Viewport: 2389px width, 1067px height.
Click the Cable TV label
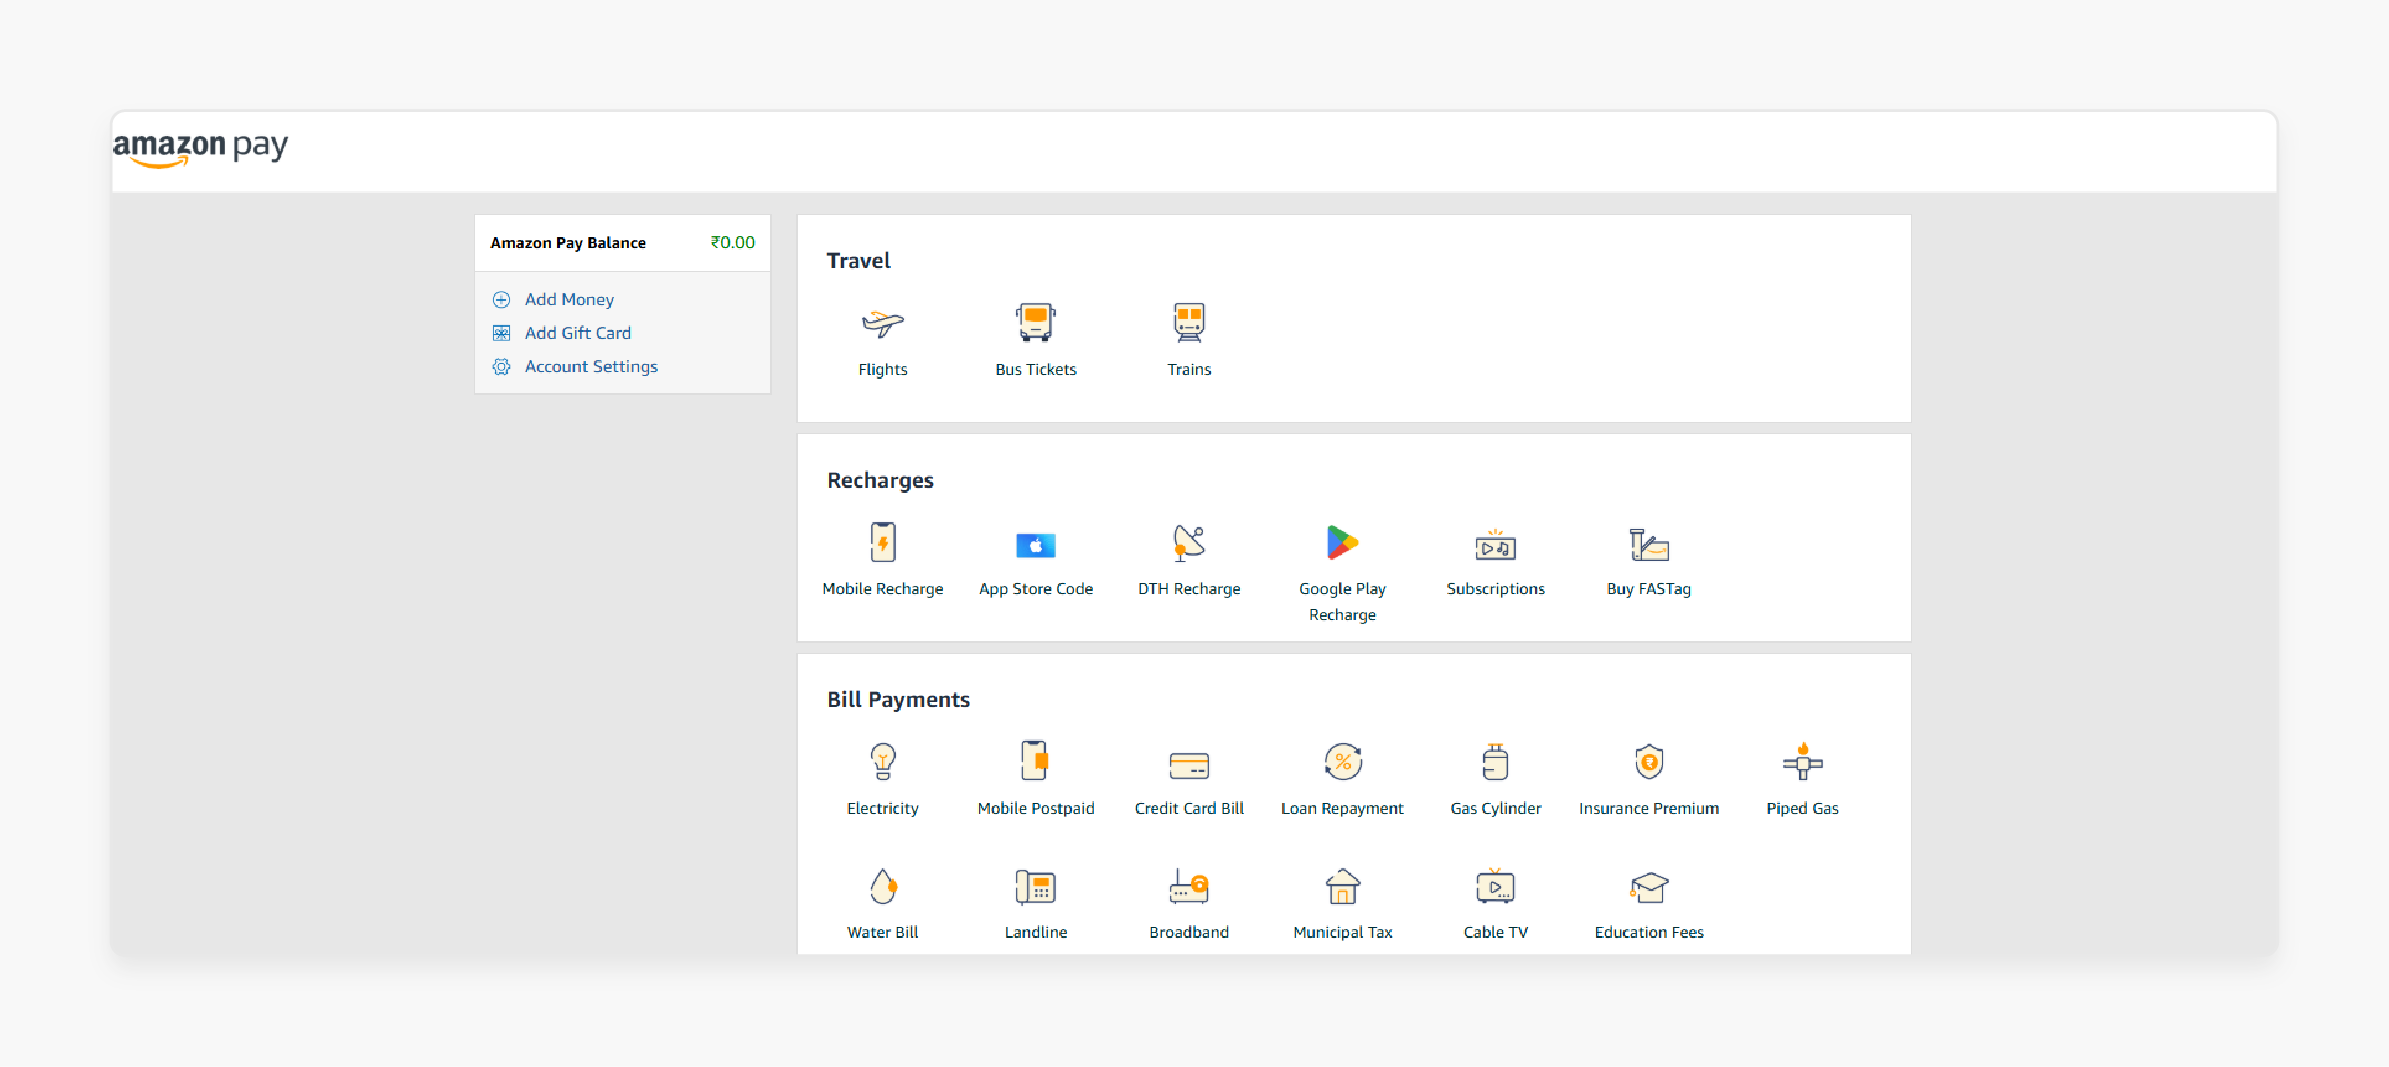(x=1496, y=933)
